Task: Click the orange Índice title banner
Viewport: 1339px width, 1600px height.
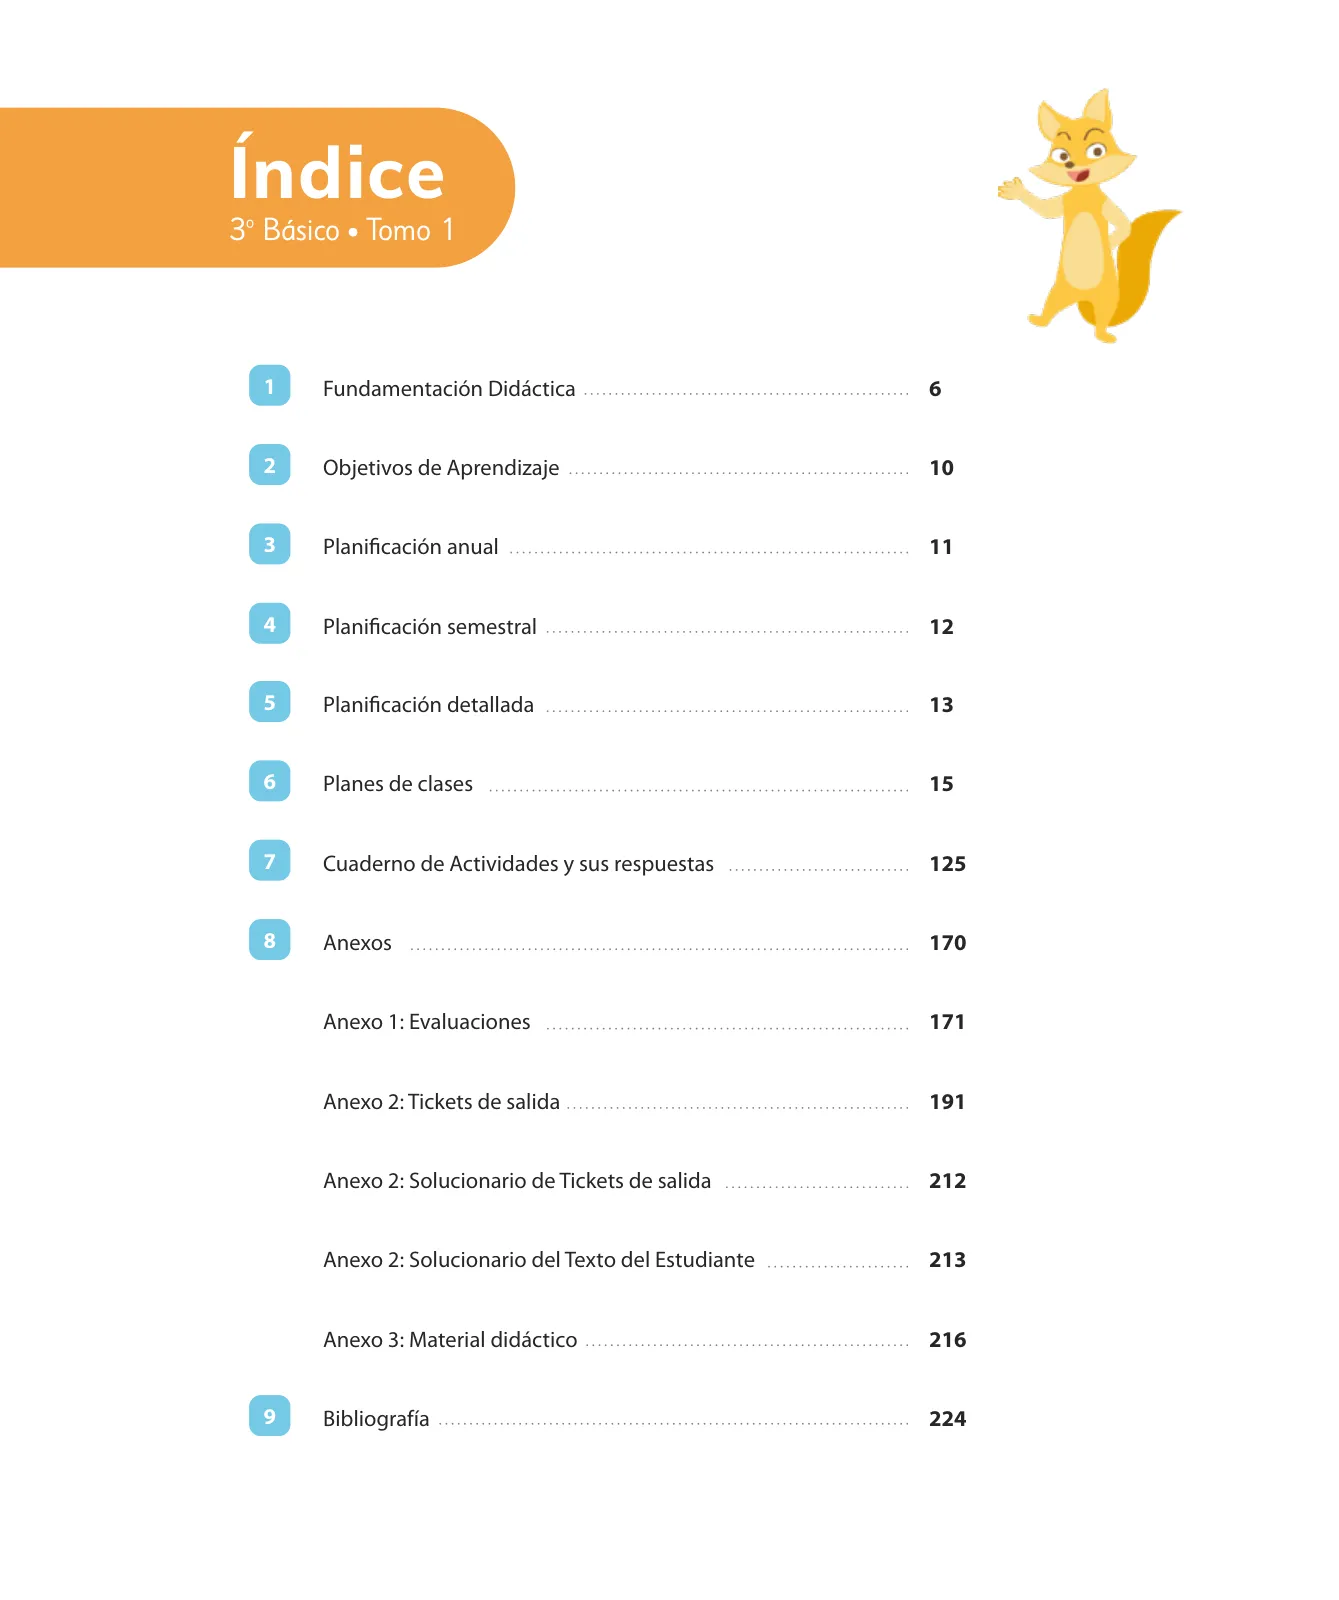Action: (257, 188)
